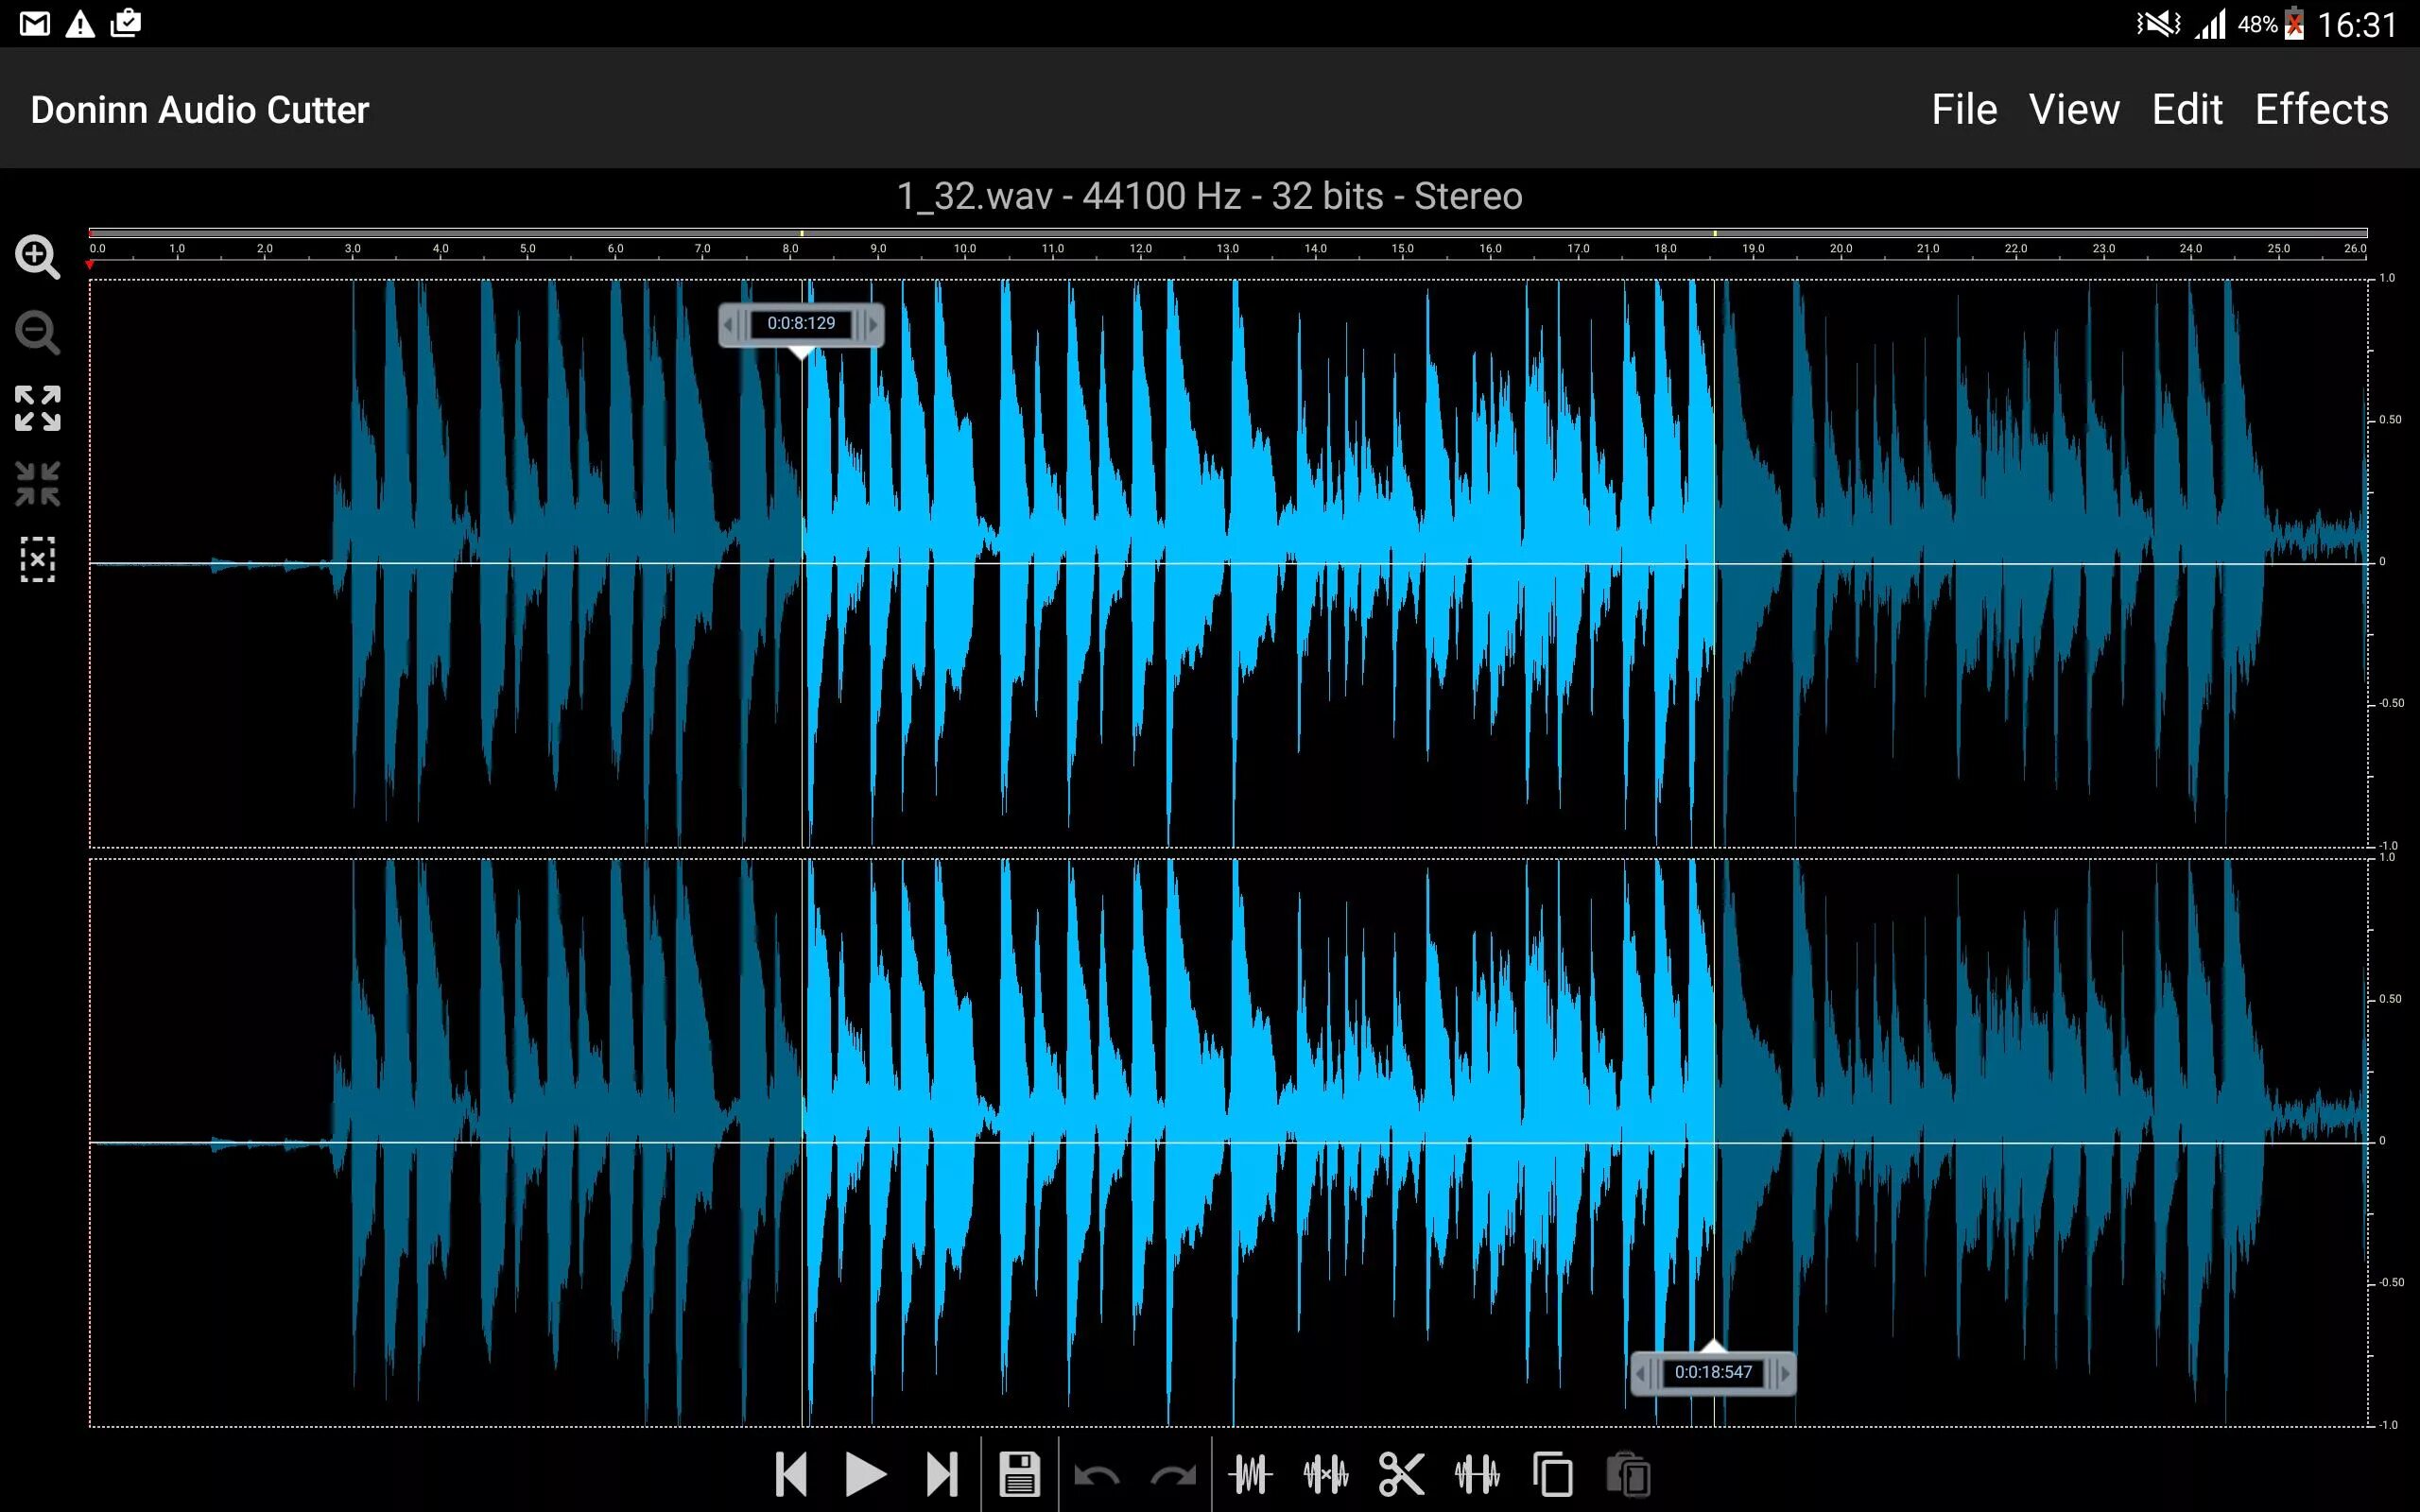Click the delete selection waveform icon
Screen dimensions: 2420x1512
1325,1474
